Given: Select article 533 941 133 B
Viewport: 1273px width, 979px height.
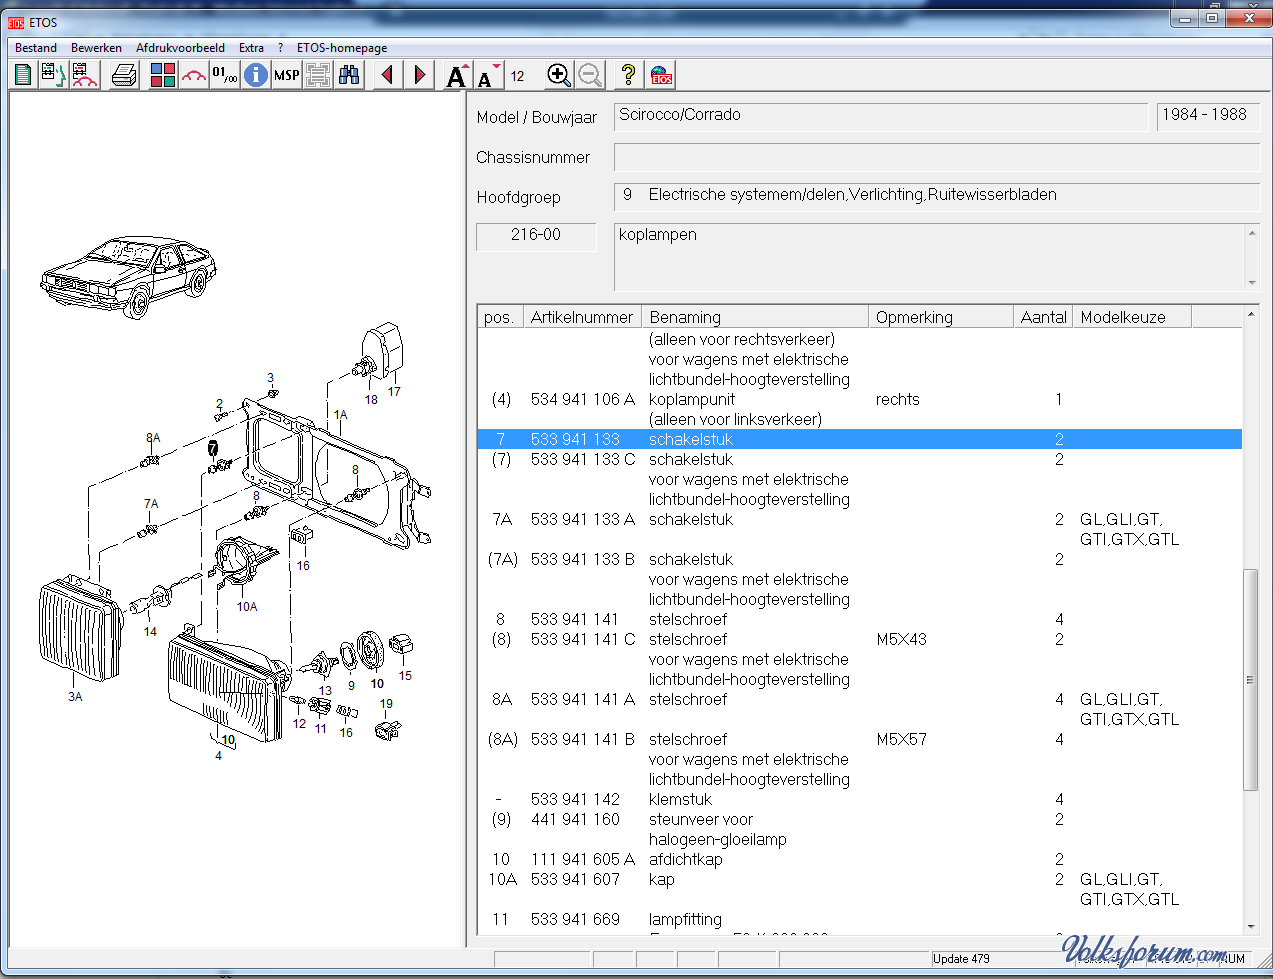Looking at the screenshot, I should click(x=583, y=559).
